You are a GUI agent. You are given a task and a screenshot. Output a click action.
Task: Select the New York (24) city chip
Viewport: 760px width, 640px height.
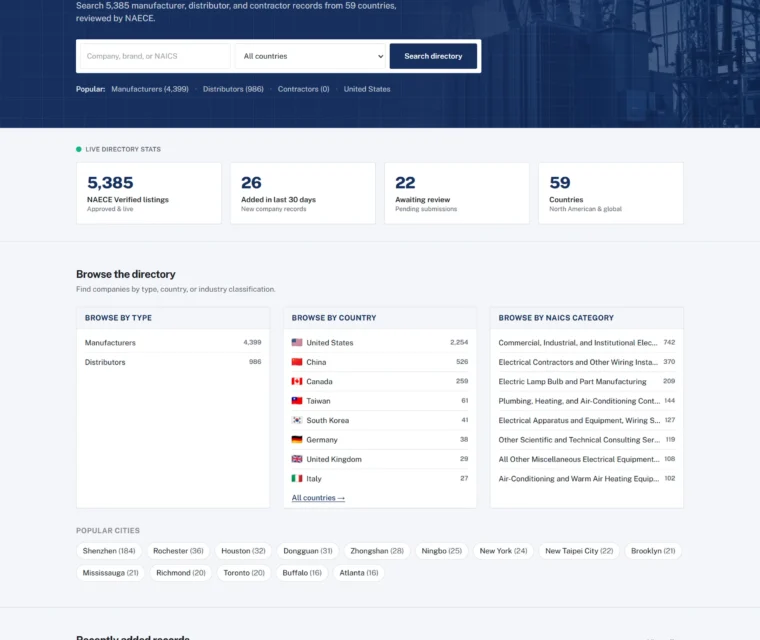coord(504,551)
